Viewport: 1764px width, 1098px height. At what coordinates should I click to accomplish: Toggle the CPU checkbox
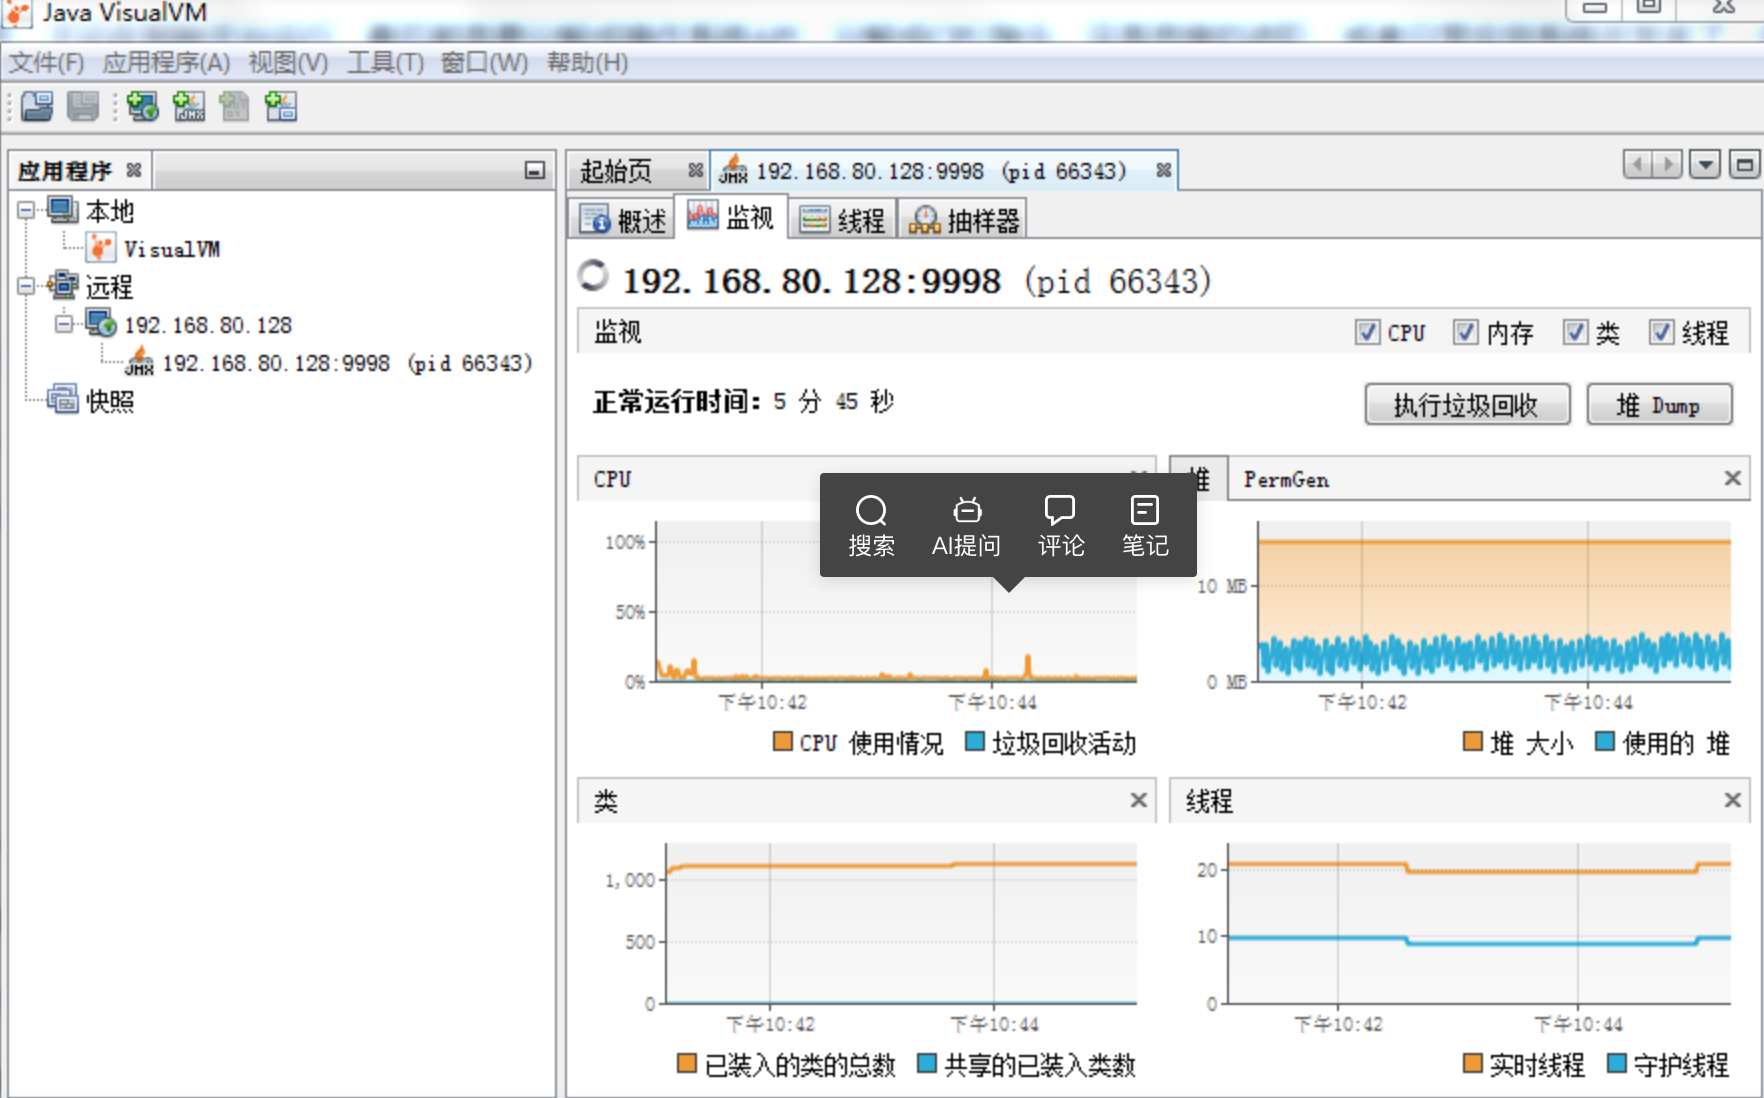(x=1367, y=332)
